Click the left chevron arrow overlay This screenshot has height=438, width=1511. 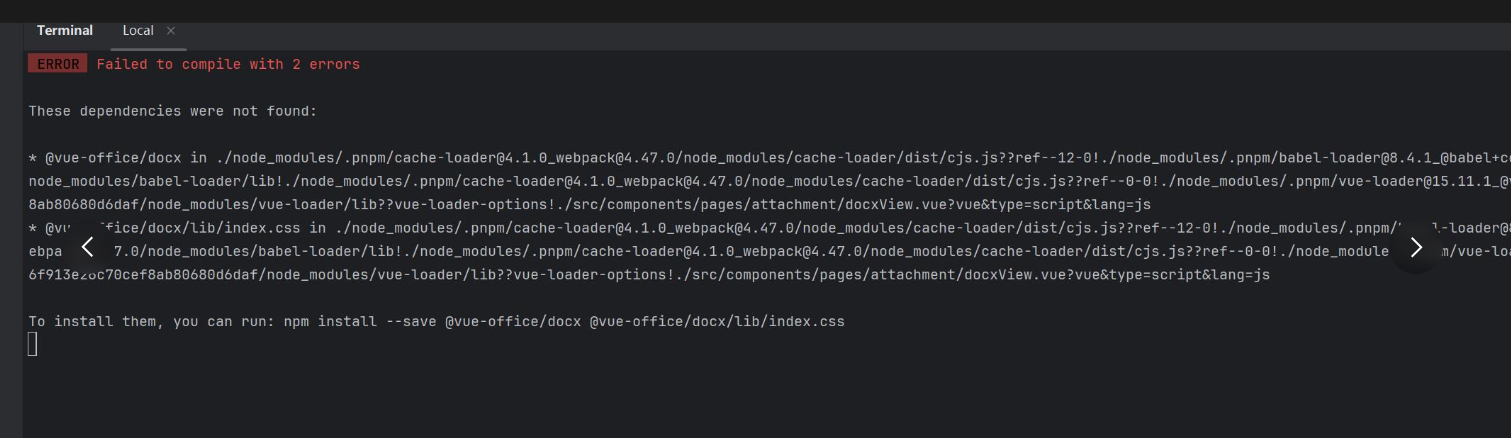pyautogui.click(x=87, y=247)
